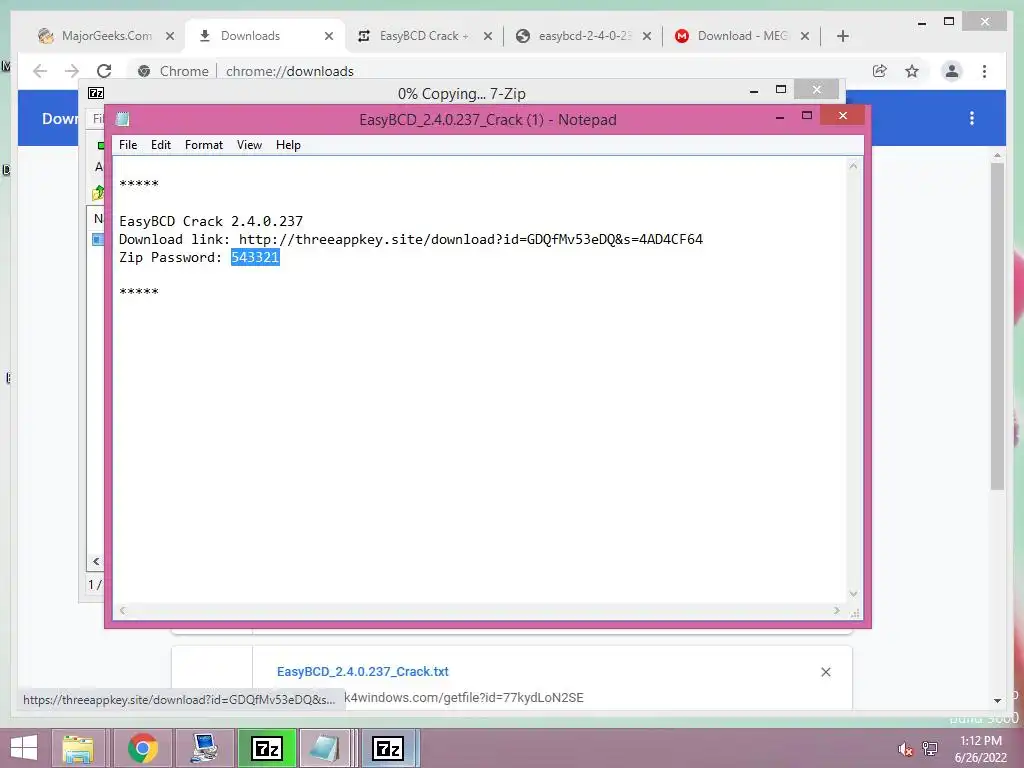Image resolution: width=1024 pixels, height=768 pixels.
Task: Open the Notepad Help menu
Action: pyautogui.click(x=288, y=145)
